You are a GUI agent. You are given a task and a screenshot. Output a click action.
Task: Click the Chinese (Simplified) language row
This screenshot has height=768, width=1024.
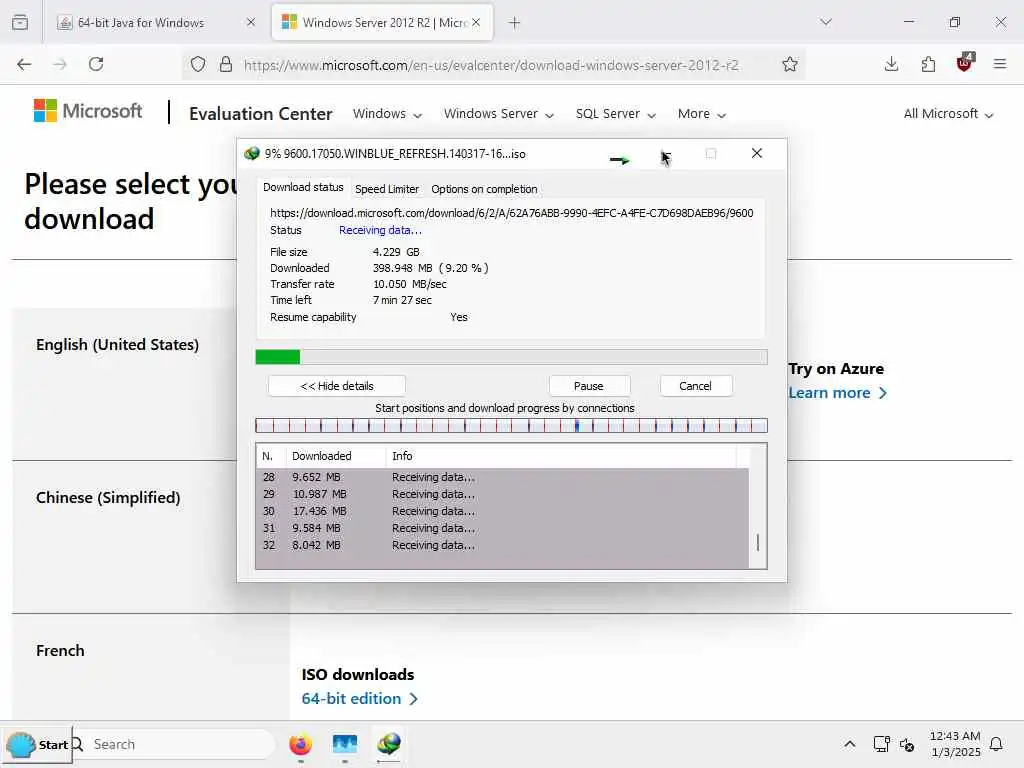click(108, 498)
